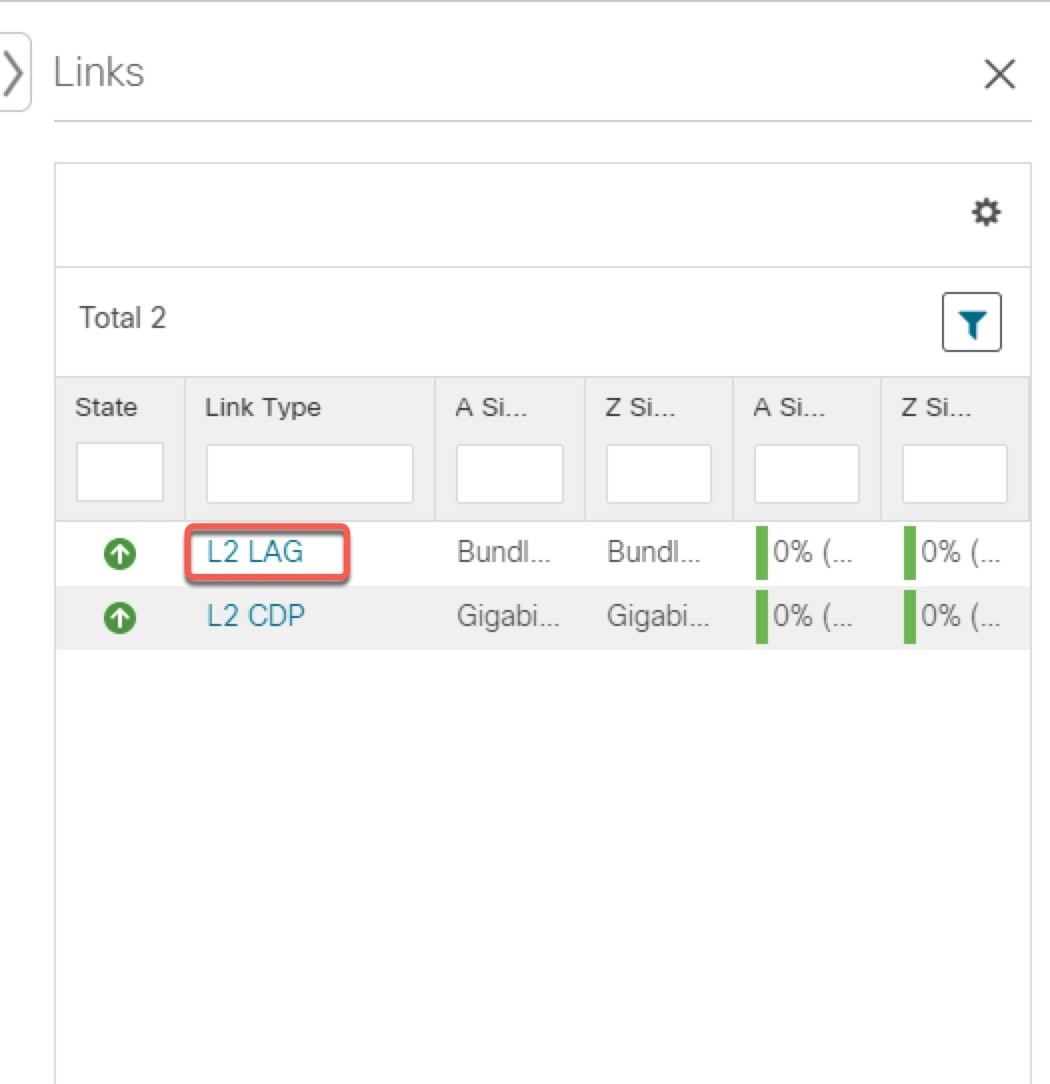Click the Total 2 label

(122, 317)
